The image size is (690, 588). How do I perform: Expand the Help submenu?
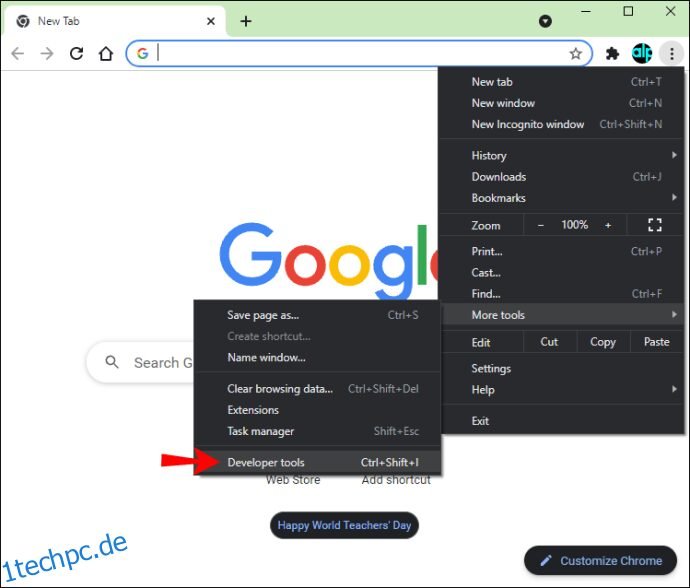(562, 390)
